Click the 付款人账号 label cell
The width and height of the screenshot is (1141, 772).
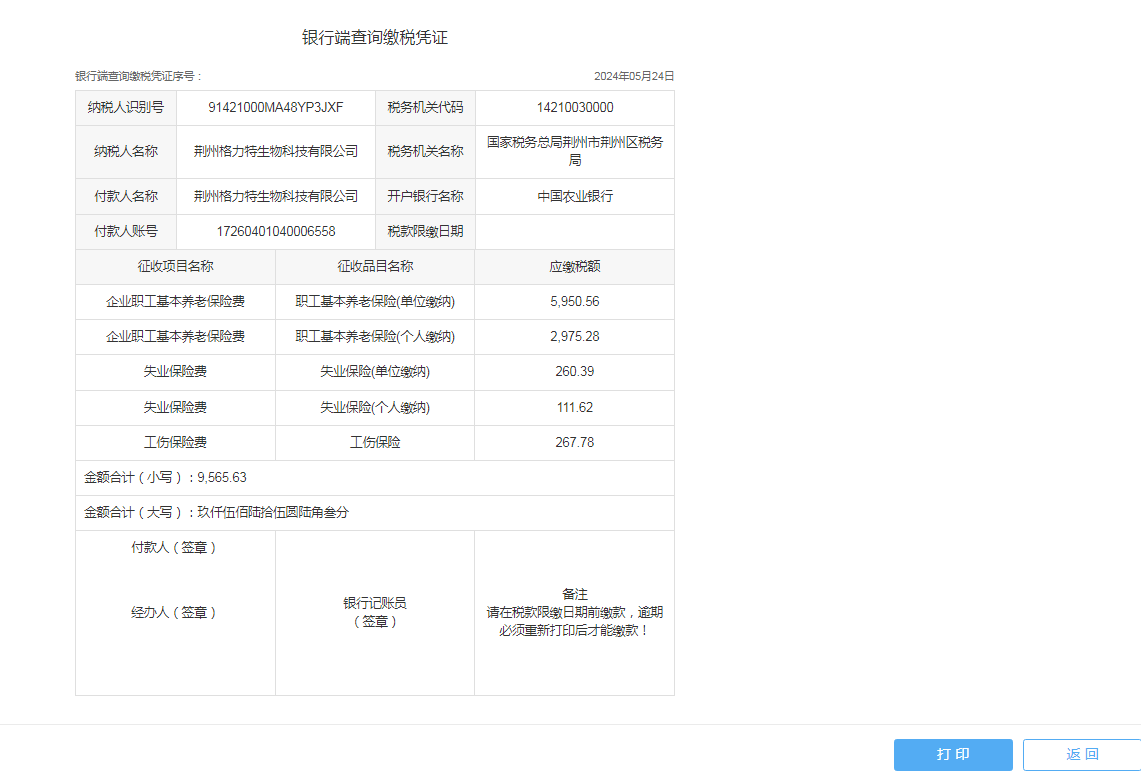pos(126,231)
